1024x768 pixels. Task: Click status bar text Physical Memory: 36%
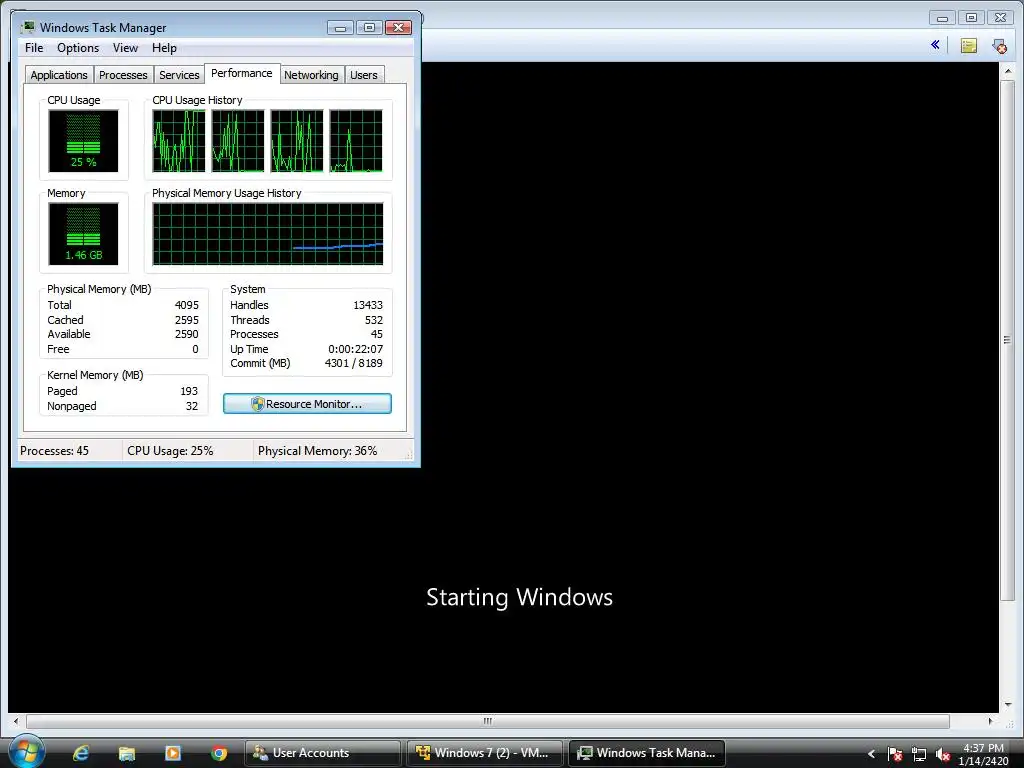317,451
